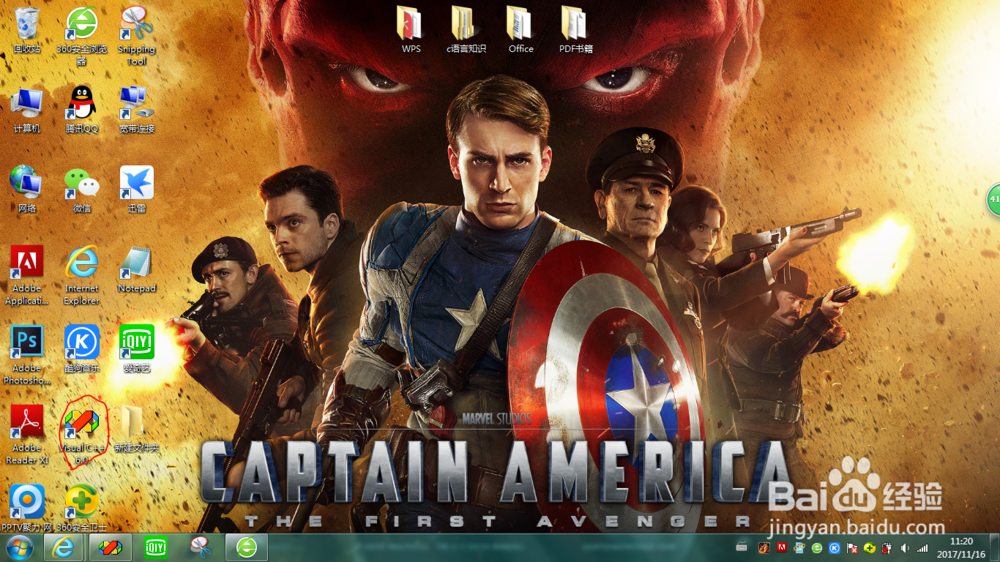
Task: Launch 微信 WeChat from the desktop
Action: tap(82, 189)
